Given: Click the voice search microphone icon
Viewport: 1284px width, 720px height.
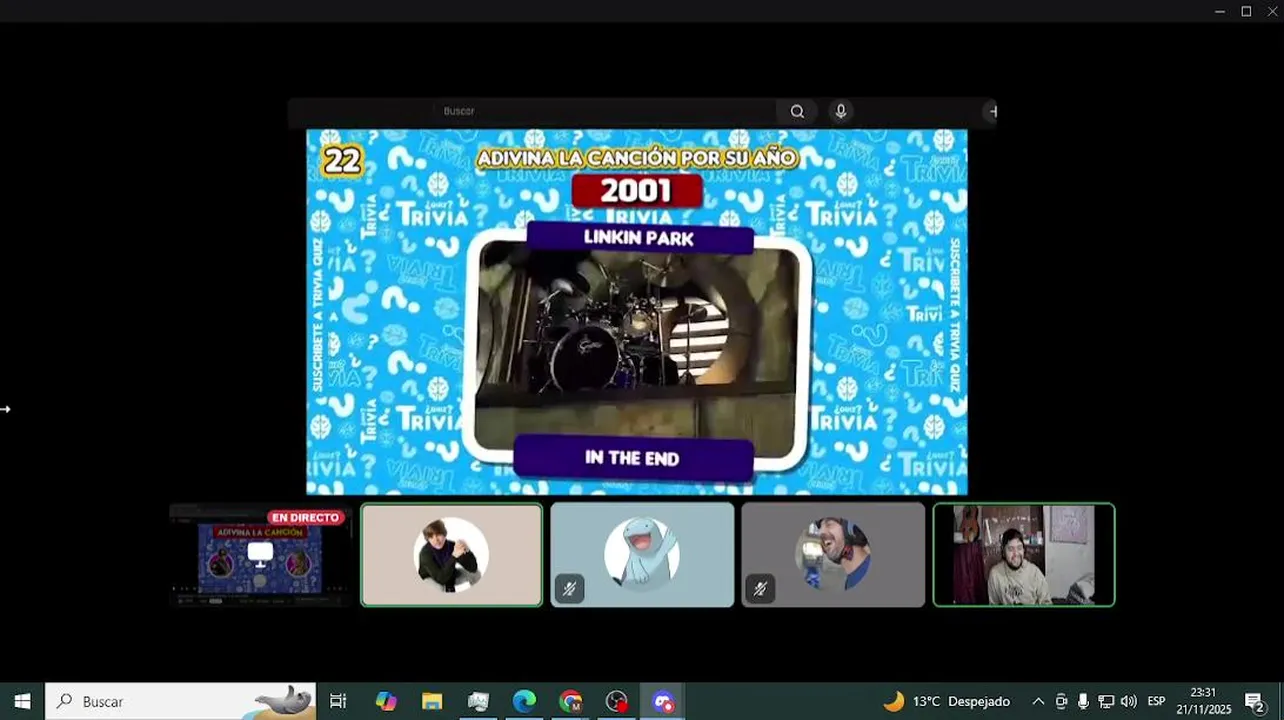Looking at the screenshot, I should point(841,112).
